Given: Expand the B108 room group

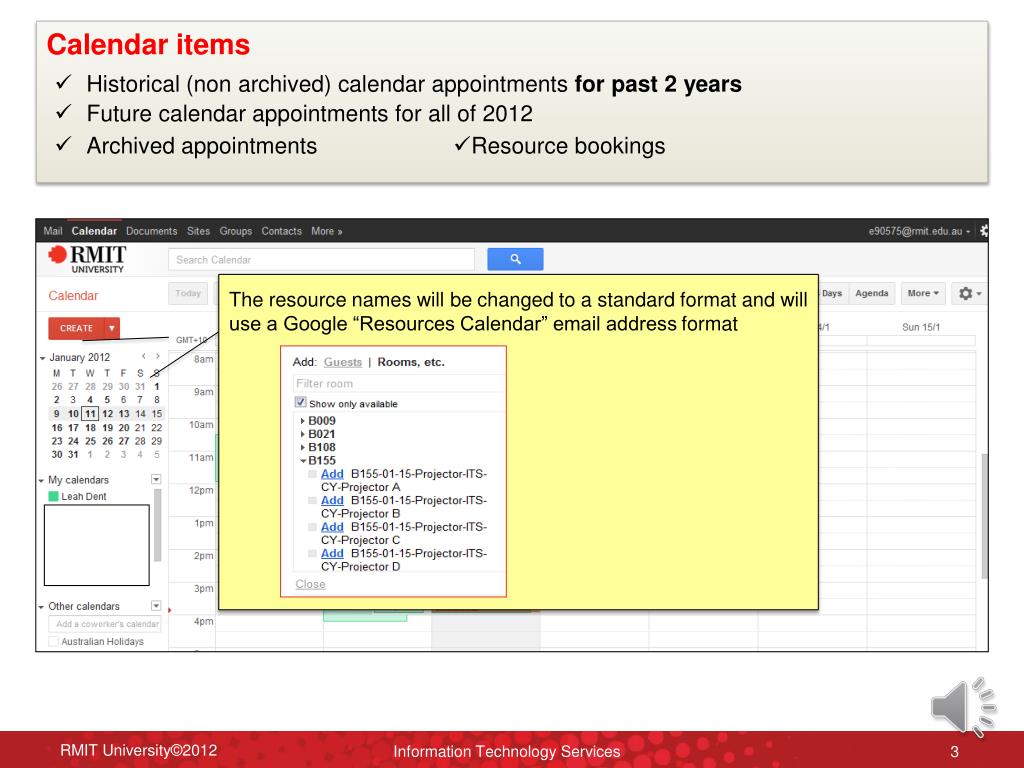Looking at the screenshot, I should pyautogui.click(x=302, y=447).
